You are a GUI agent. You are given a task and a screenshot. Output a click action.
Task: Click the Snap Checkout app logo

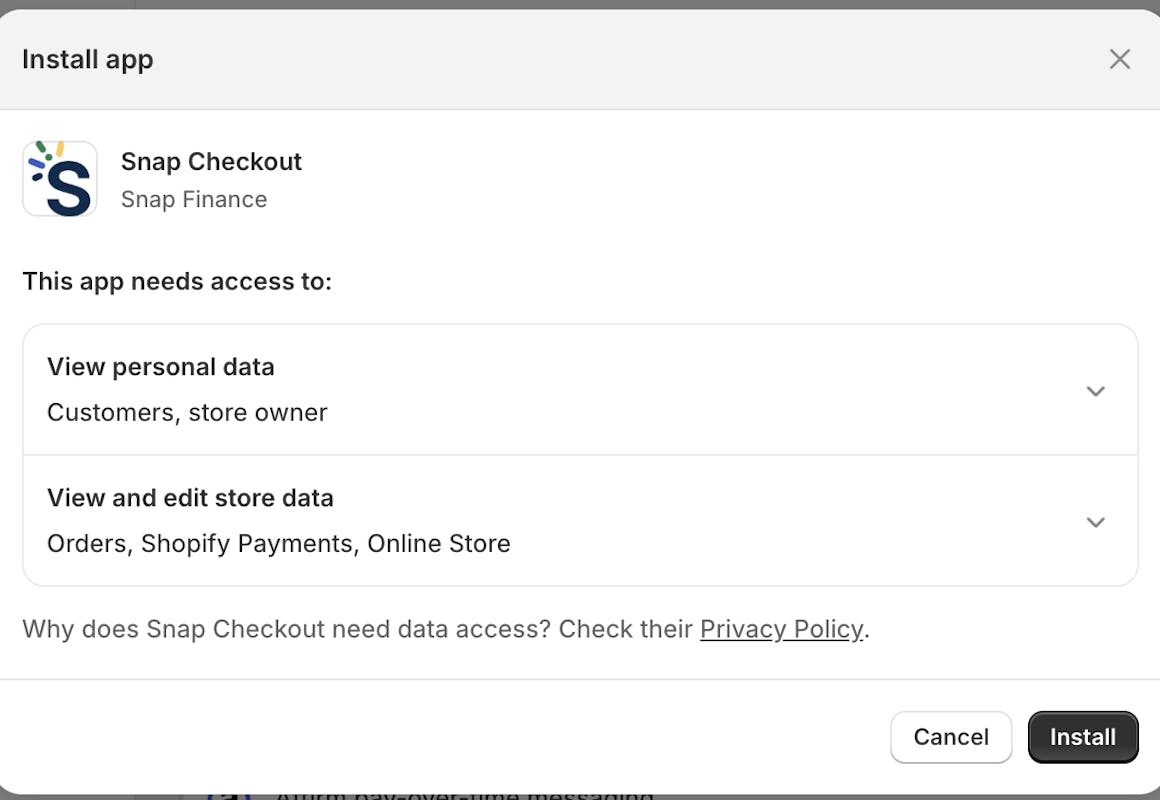click(60, 179)
